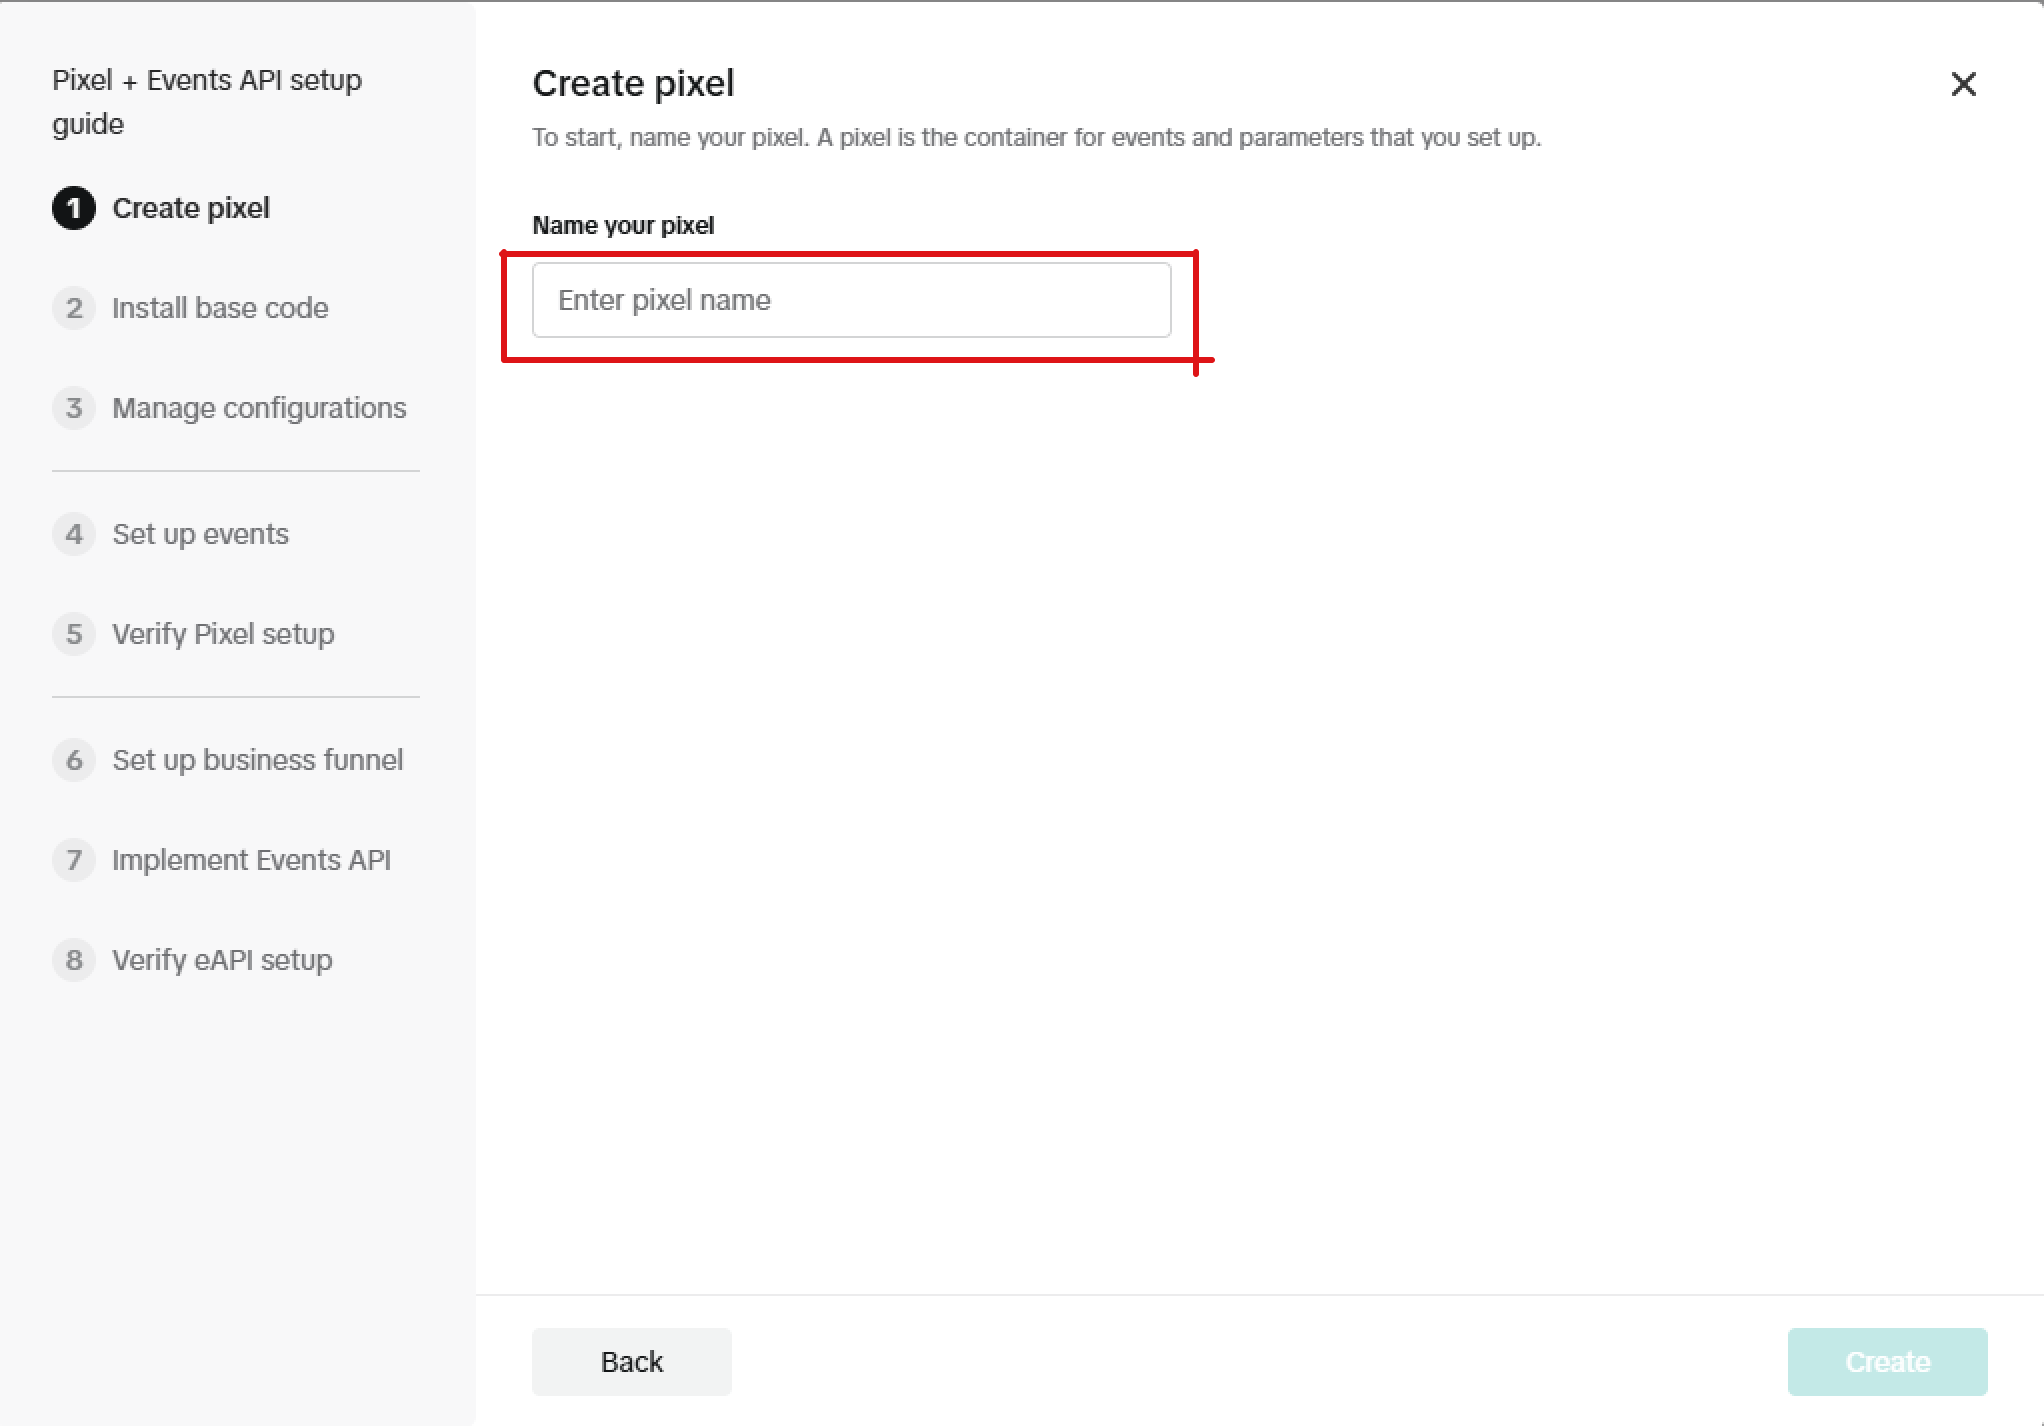
Task: Click the step 6 number circle
Action: point(74,760)
